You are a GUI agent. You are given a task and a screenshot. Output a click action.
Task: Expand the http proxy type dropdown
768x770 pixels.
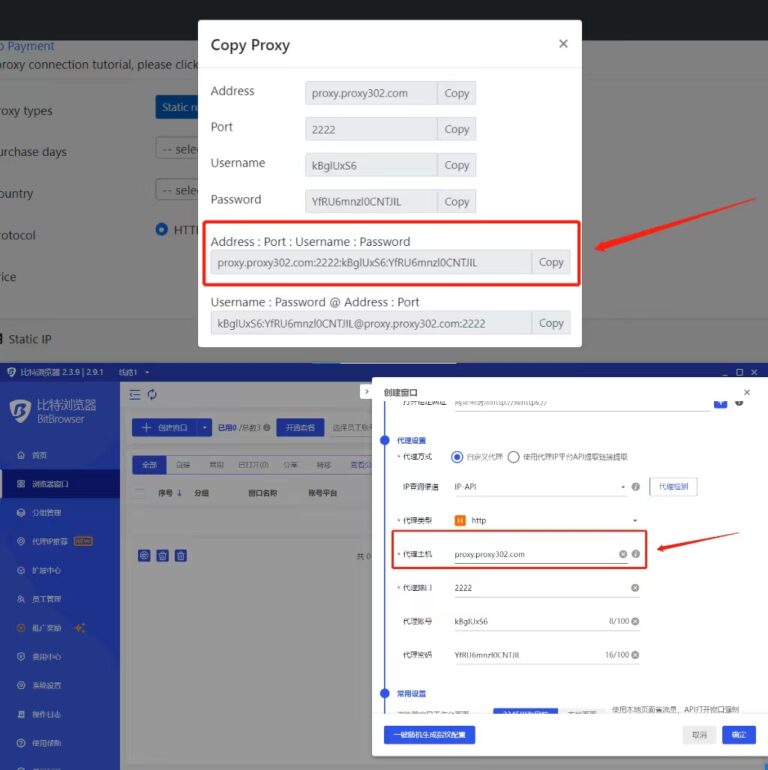545,520
